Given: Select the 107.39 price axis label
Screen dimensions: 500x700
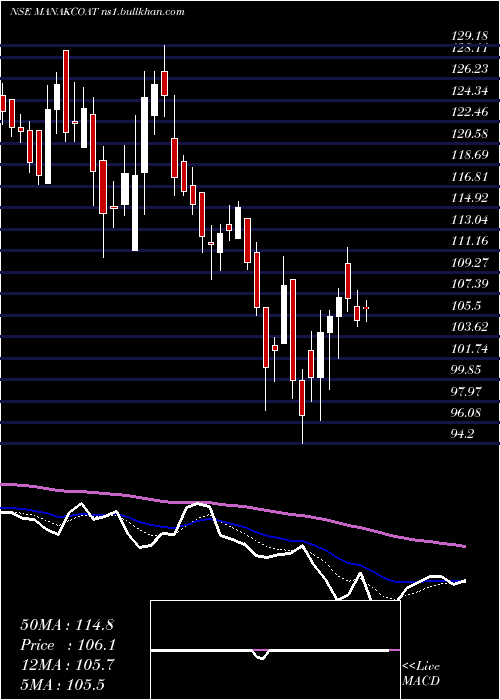Looking at the screenshot, I should (470, 284).
